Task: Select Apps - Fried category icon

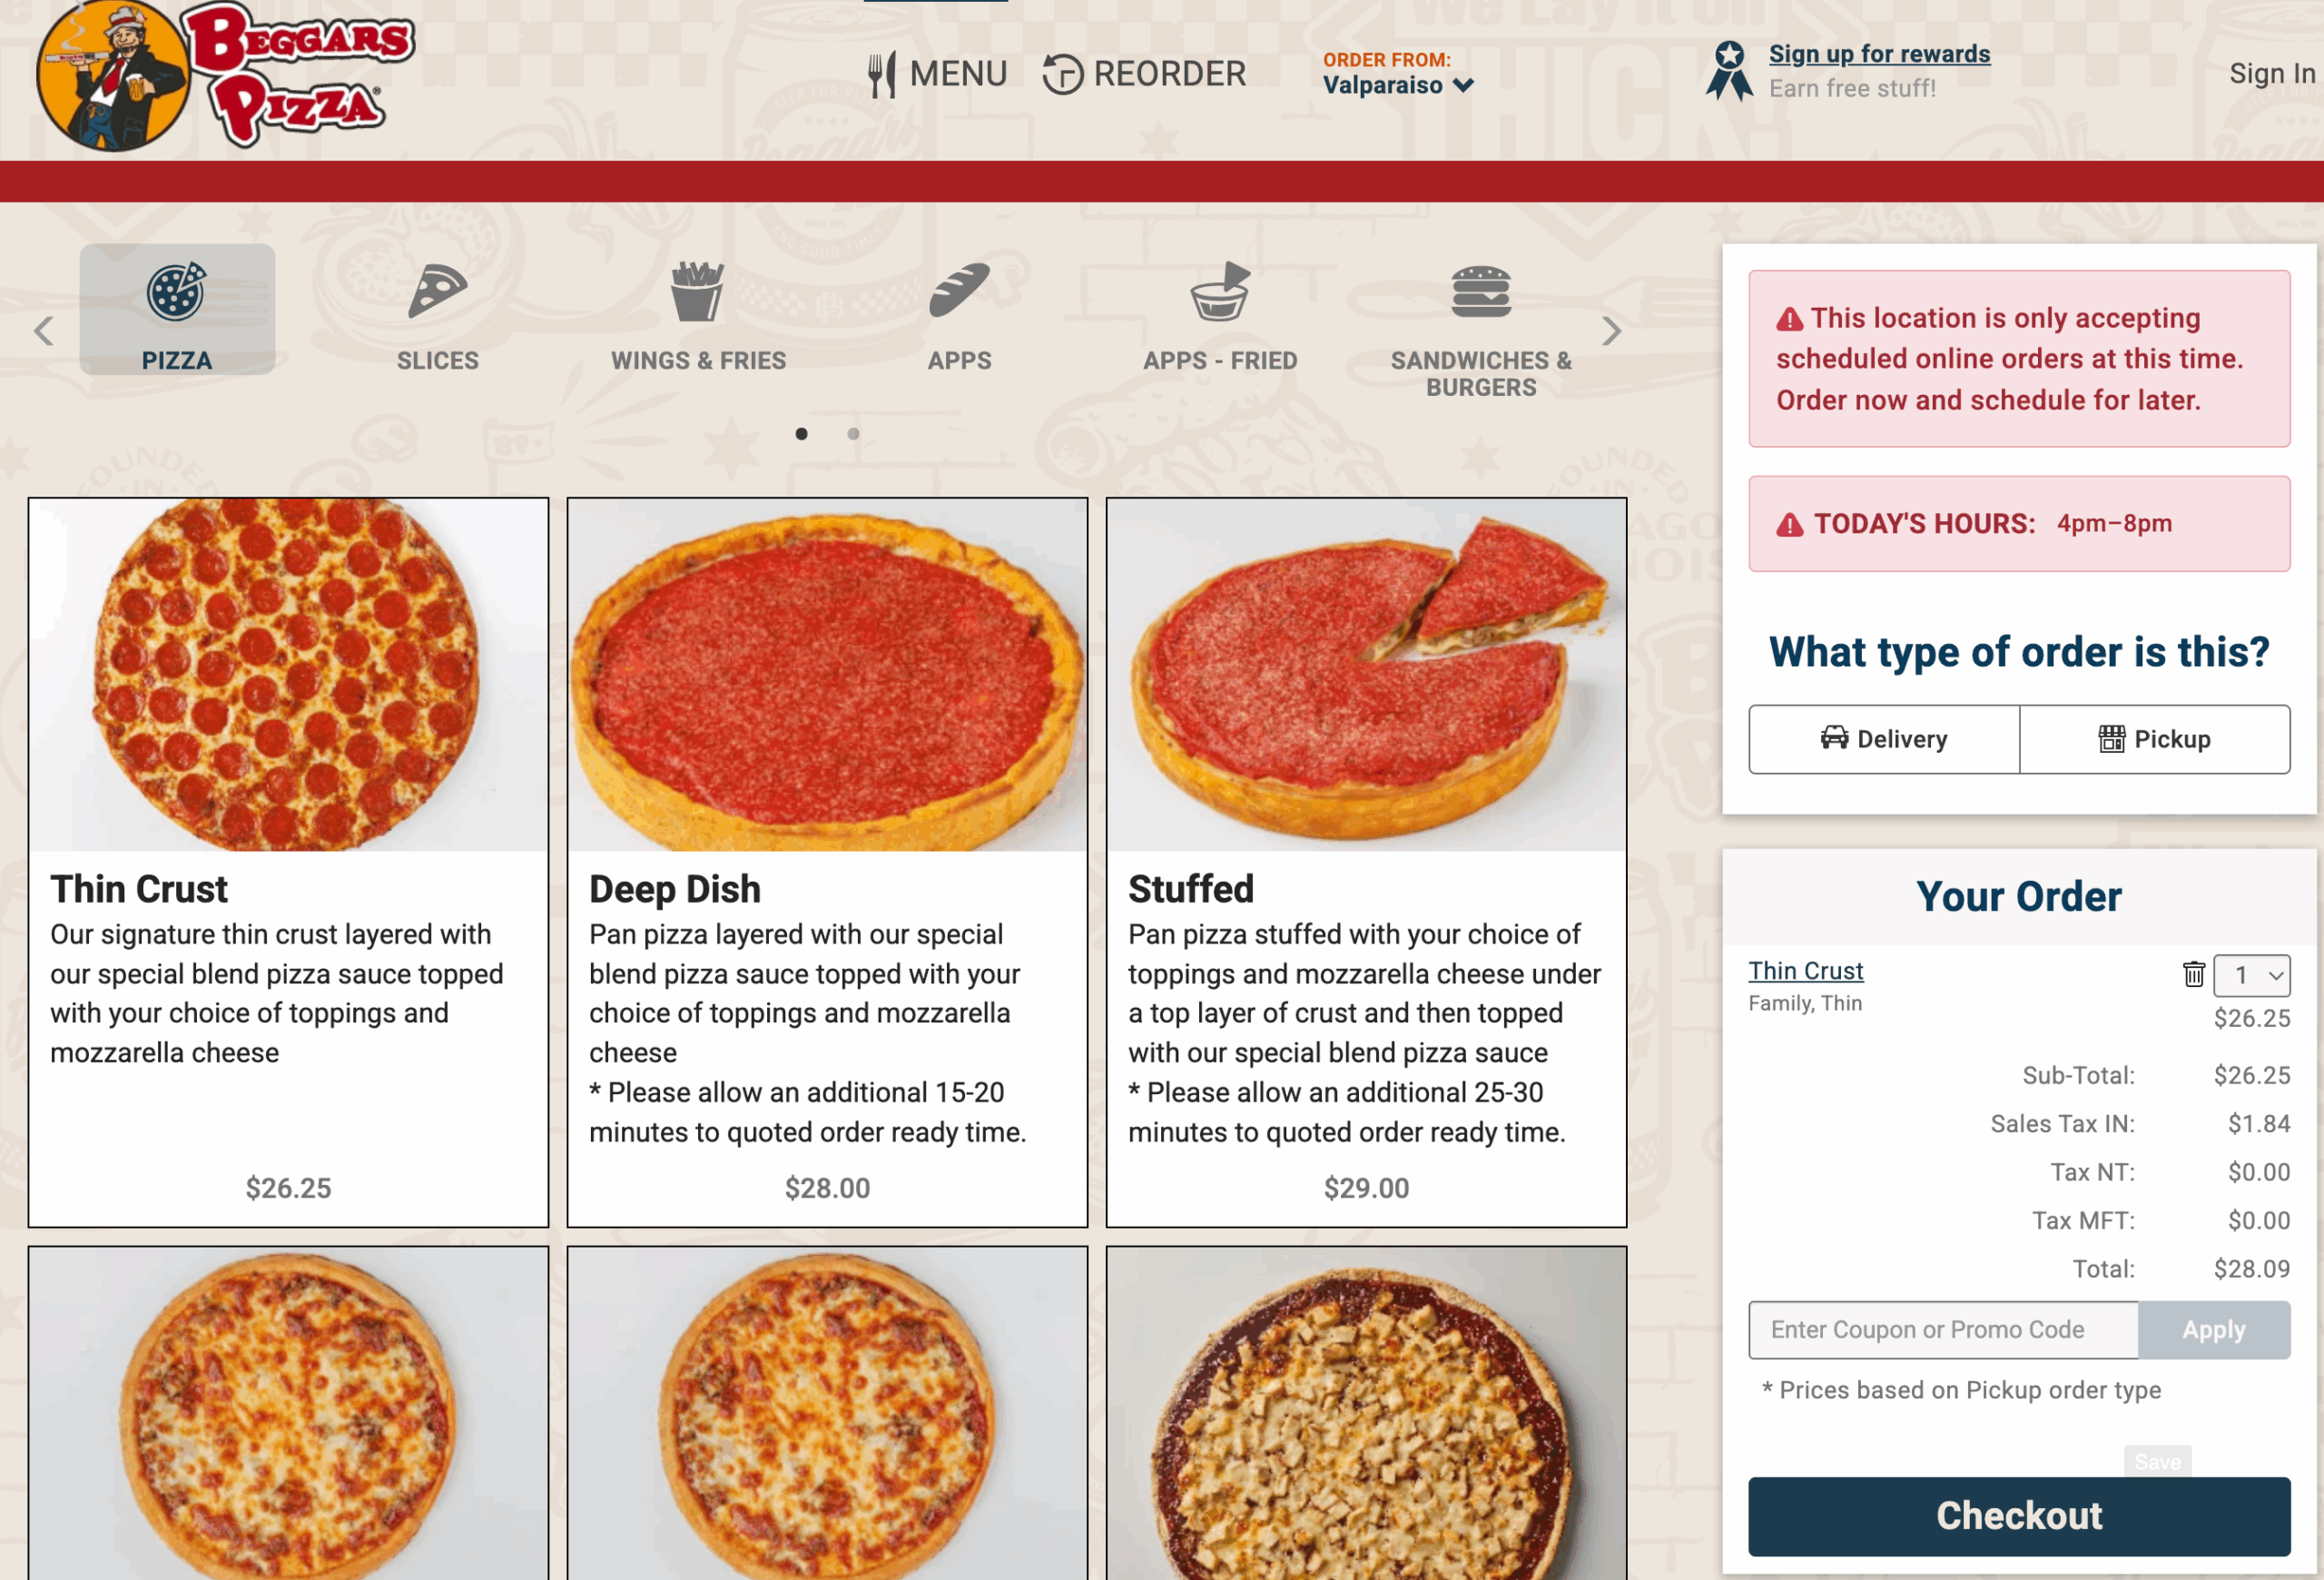Action: click(x=1220, y=291)
